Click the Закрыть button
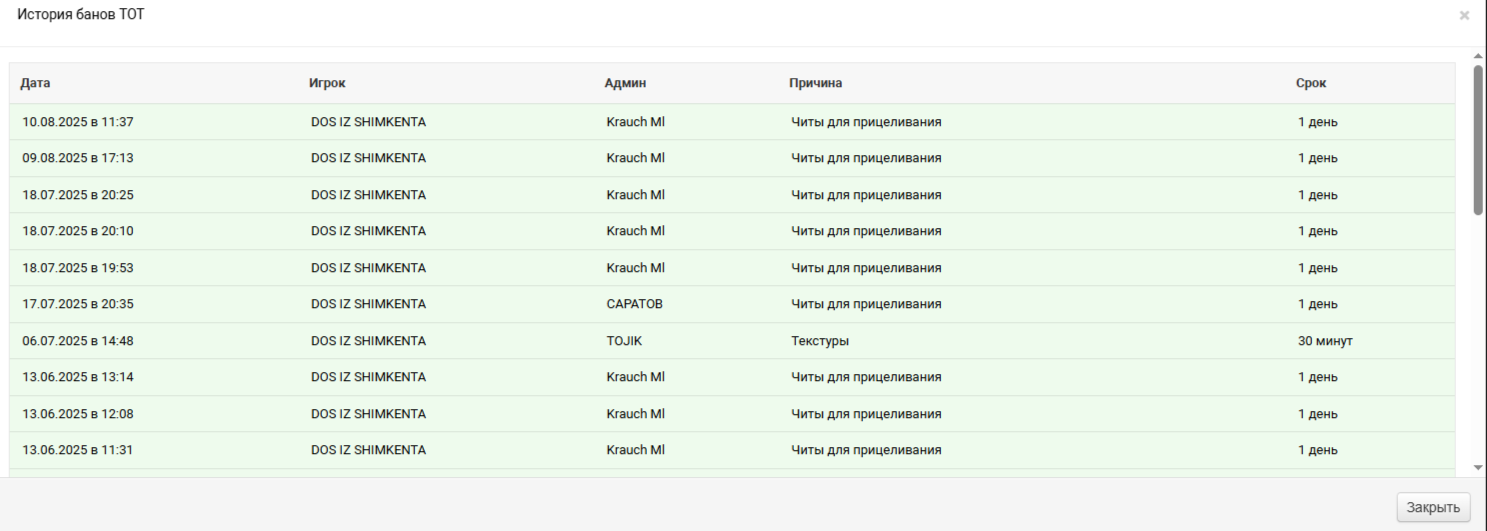This screenshot has width=1487, height=531. click(x=1433, y=507)
